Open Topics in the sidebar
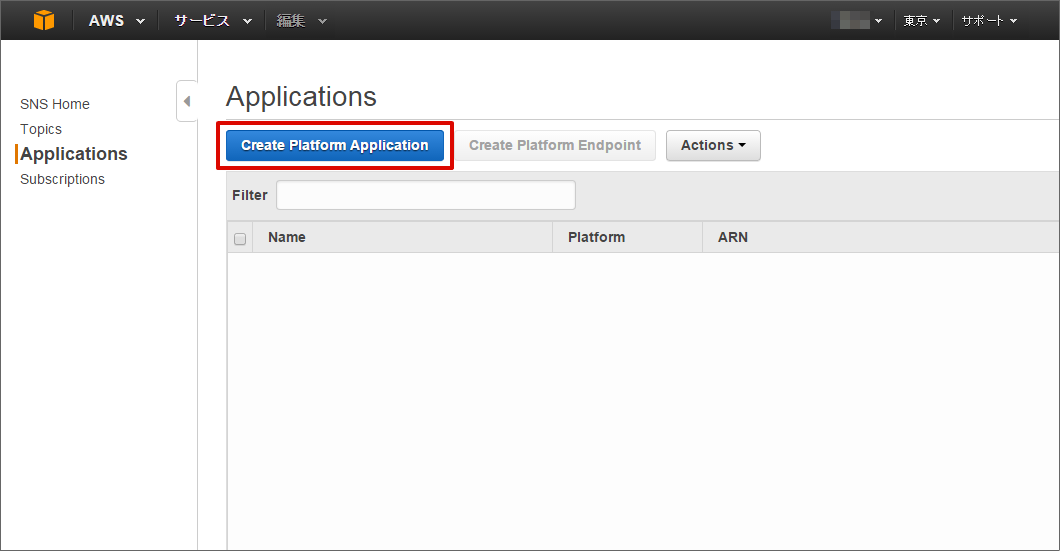This screenshot has width=1060, height=551. point(41,129)
